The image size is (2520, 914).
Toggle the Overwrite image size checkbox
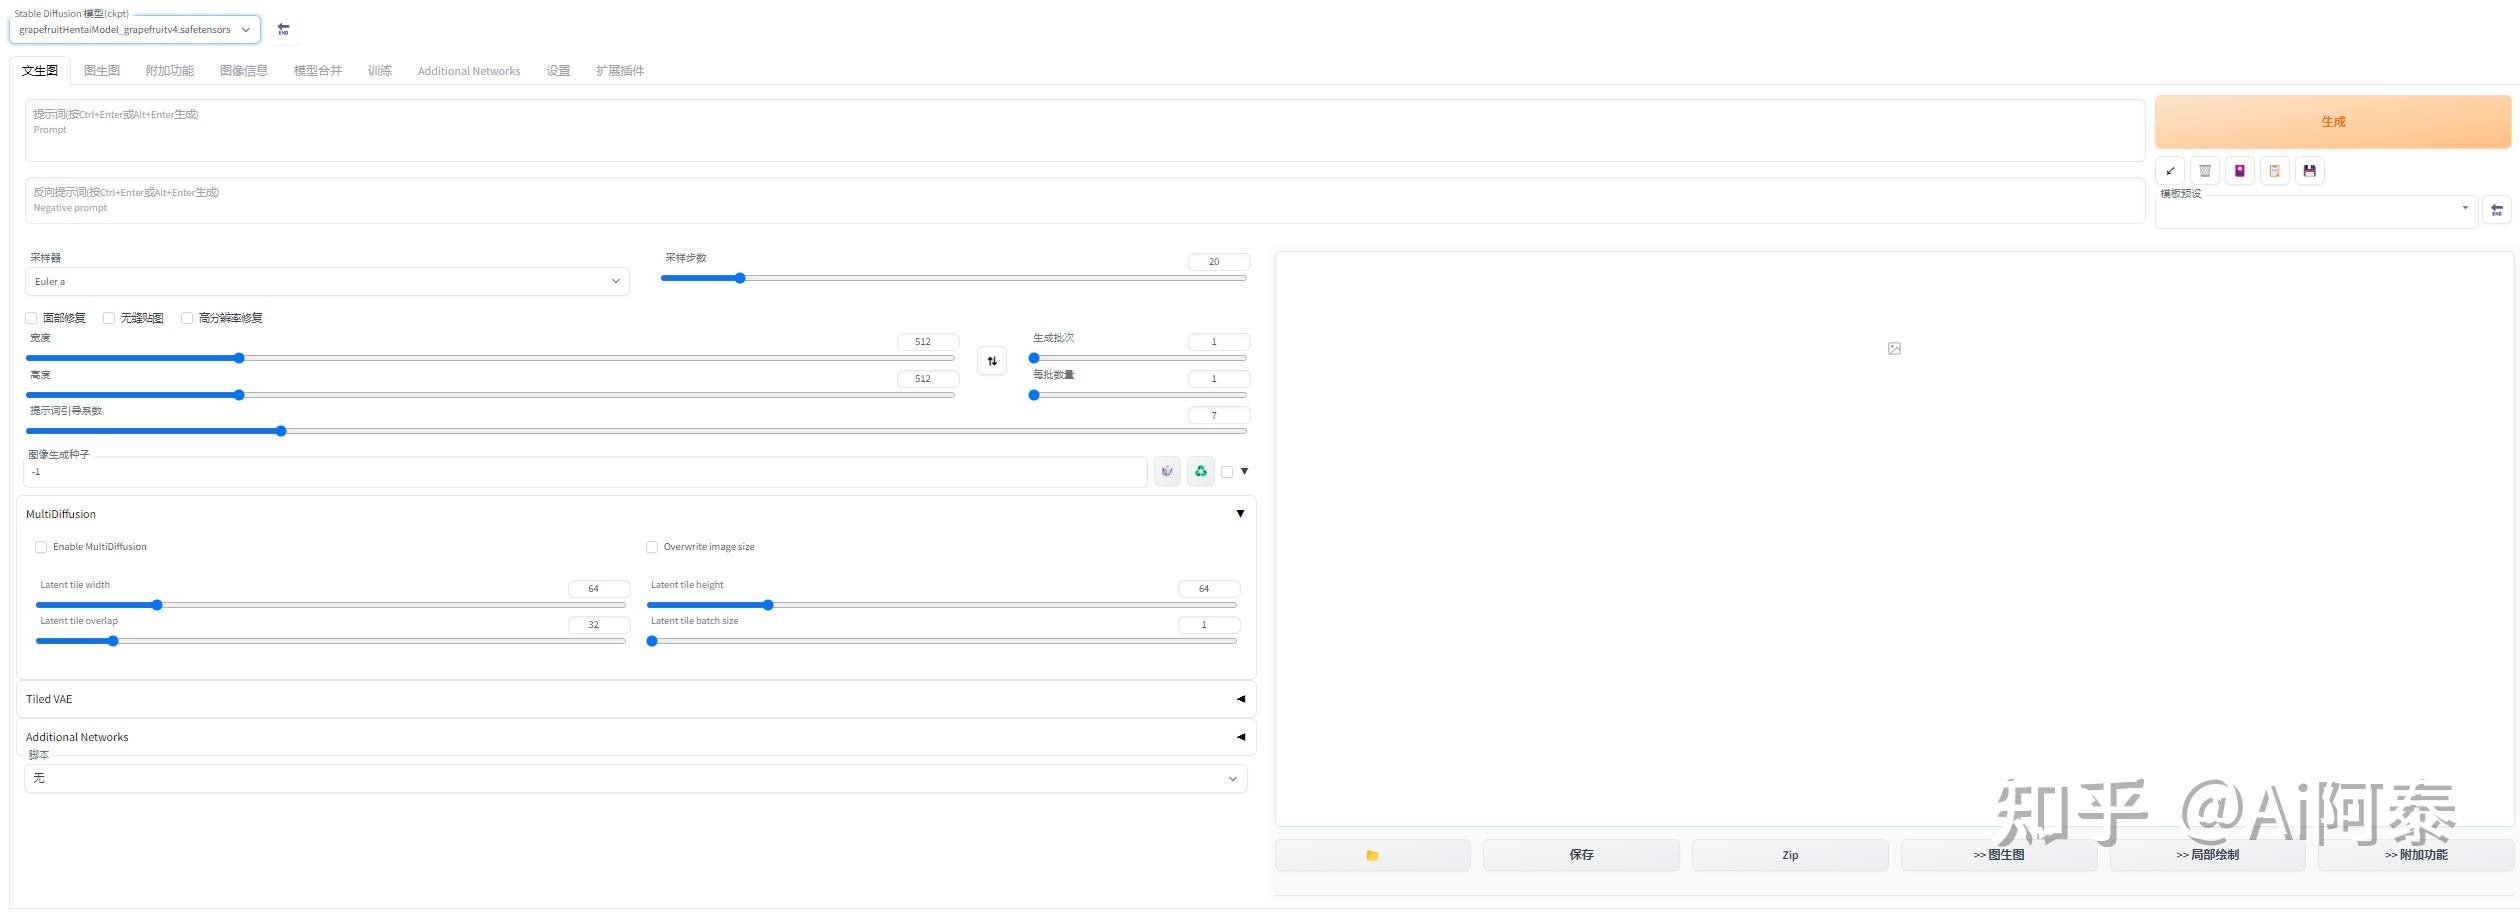point(652,547)
